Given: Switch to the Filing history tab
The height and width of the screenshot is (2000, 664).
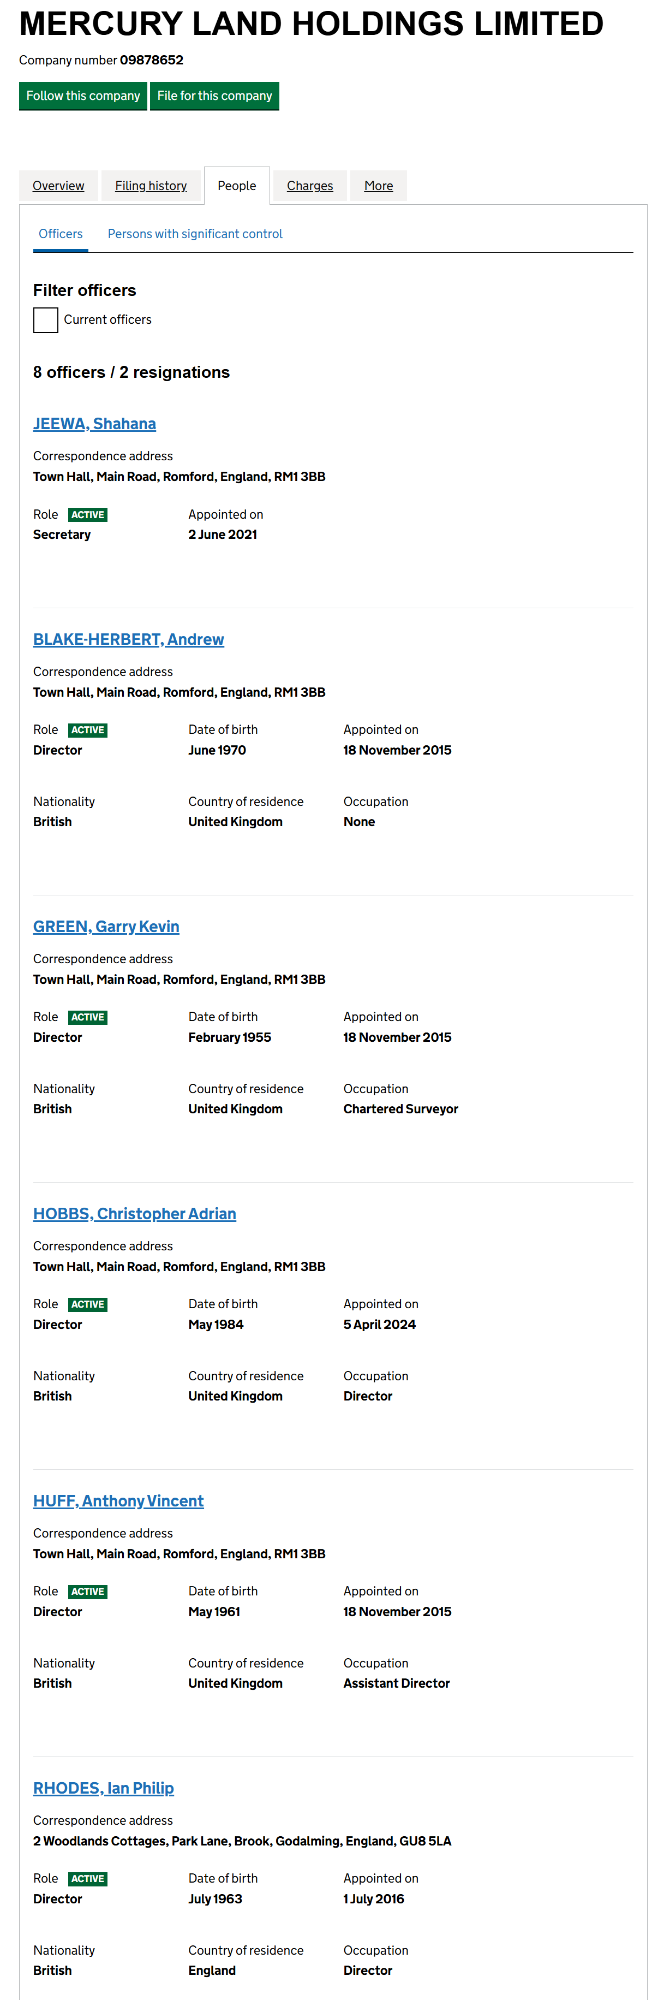Looking at the screenshot, I should tap(151, 186).
